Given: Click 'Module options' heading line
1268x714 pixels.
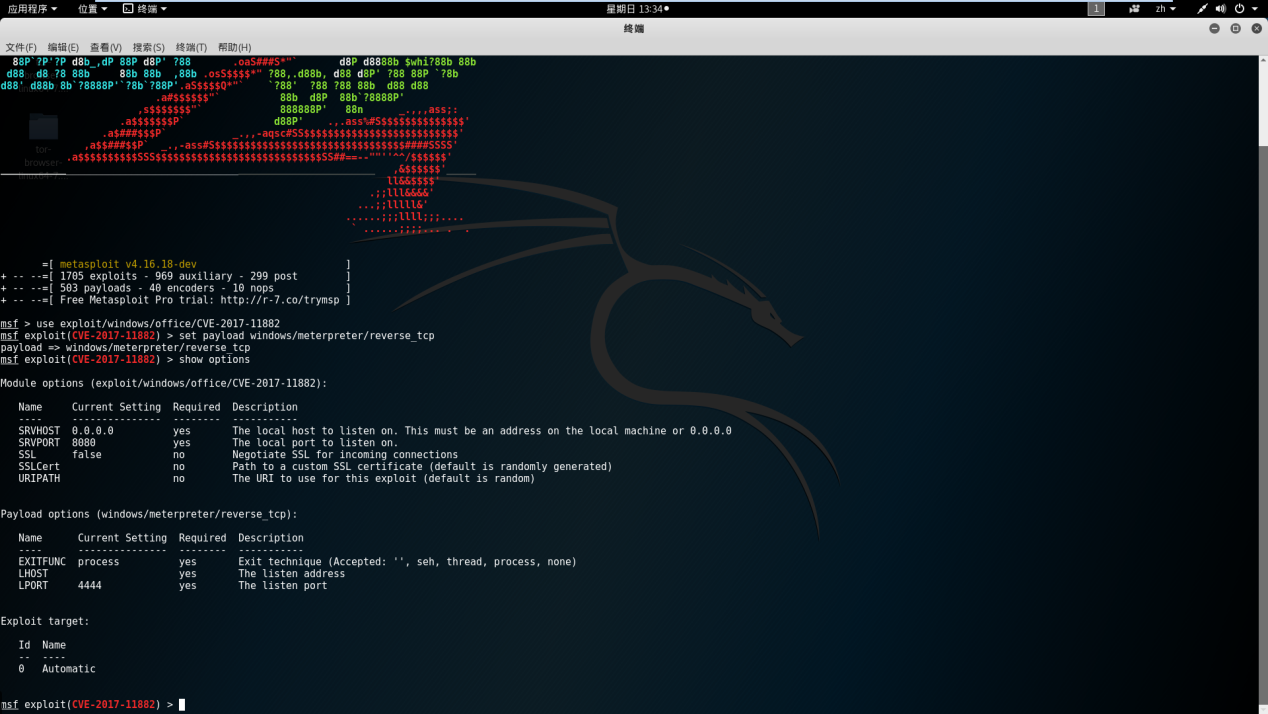Looking at the screenshot, I should click(x=164, y=383).
